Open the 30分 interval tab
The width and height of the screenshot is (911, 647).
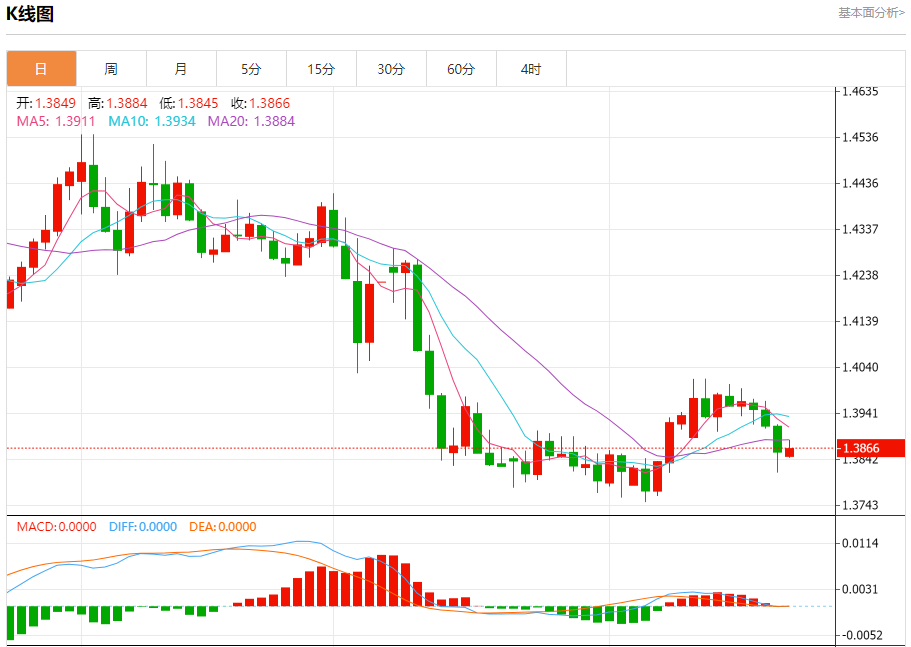(391, 69)
